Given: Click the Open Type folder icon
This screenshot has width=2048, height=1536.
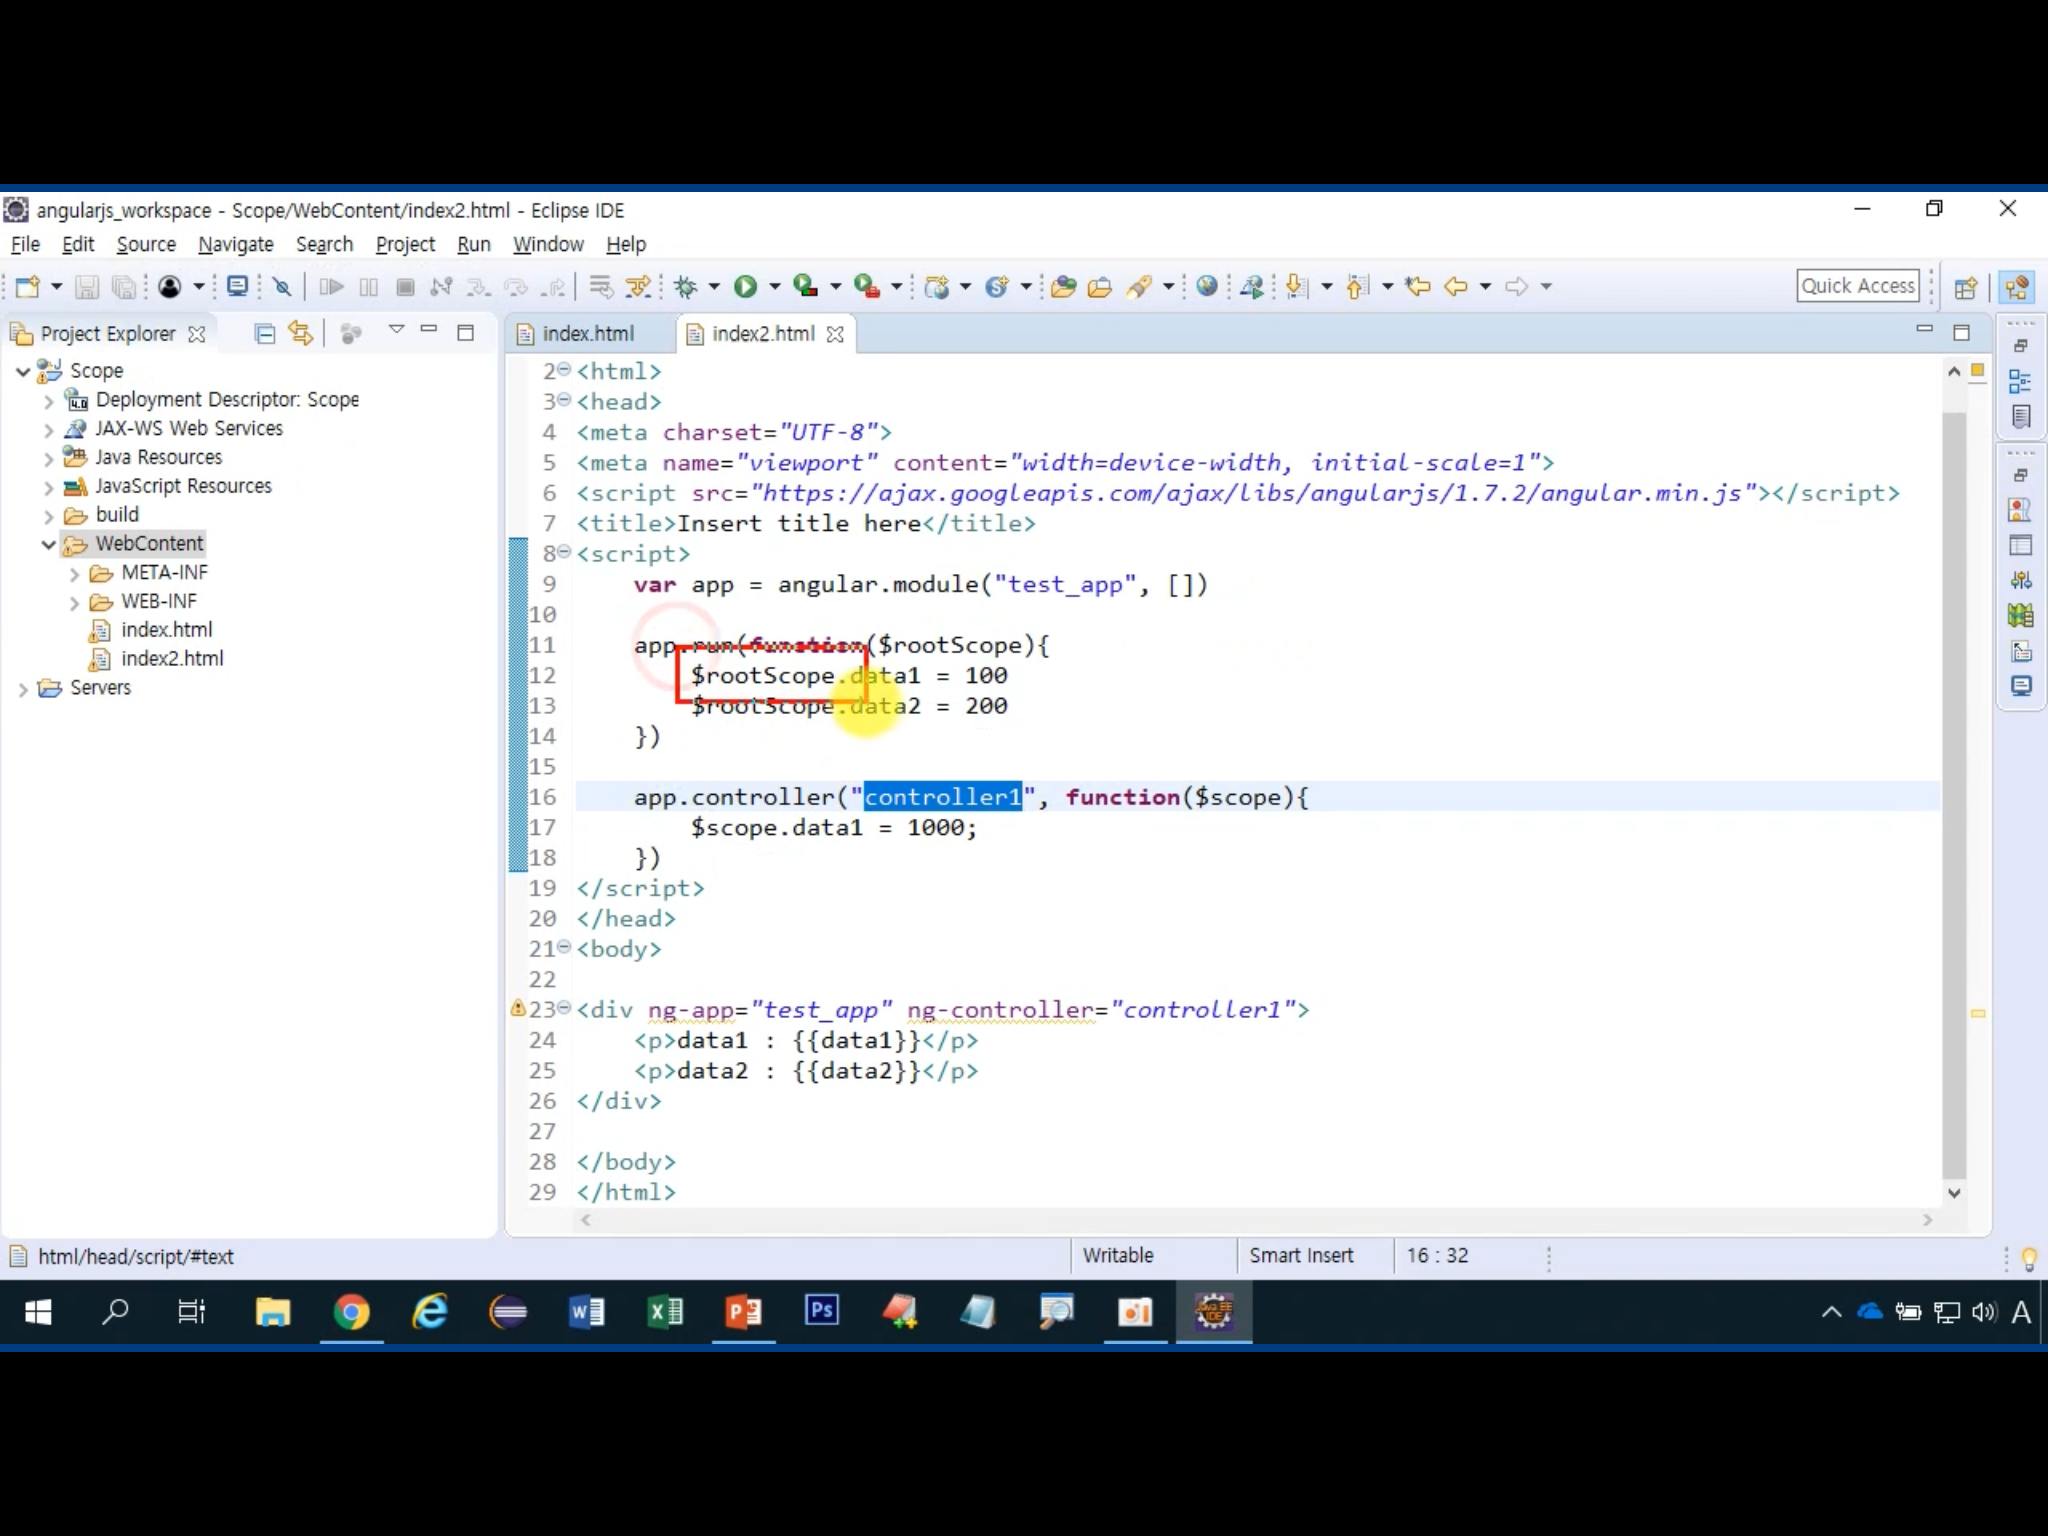Looking at the screenshot, I should click(1063, 287).
